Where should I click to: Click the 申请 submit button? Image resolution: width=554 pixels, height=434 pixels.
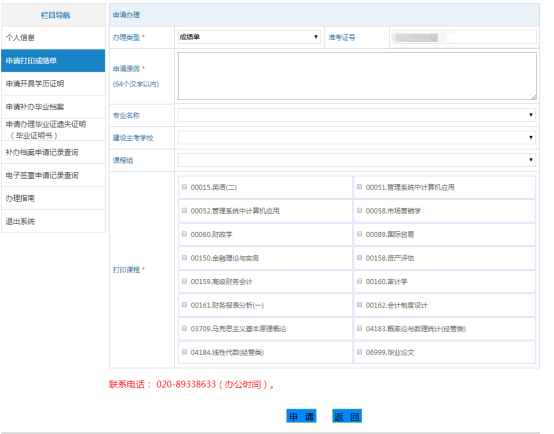click(x=301, y=416)
